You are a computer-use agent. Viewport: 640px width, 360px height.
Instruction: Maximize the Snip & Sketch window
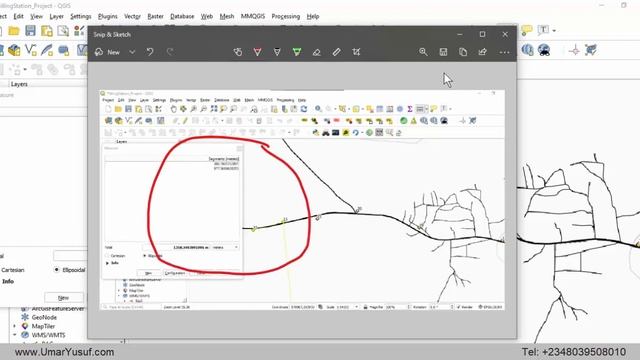pos(482,34)
